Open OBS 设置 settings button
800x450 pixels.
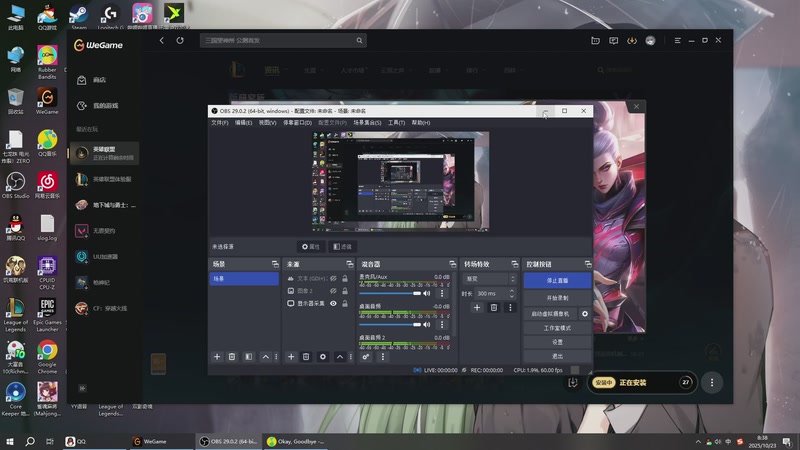tap(557, 342)
